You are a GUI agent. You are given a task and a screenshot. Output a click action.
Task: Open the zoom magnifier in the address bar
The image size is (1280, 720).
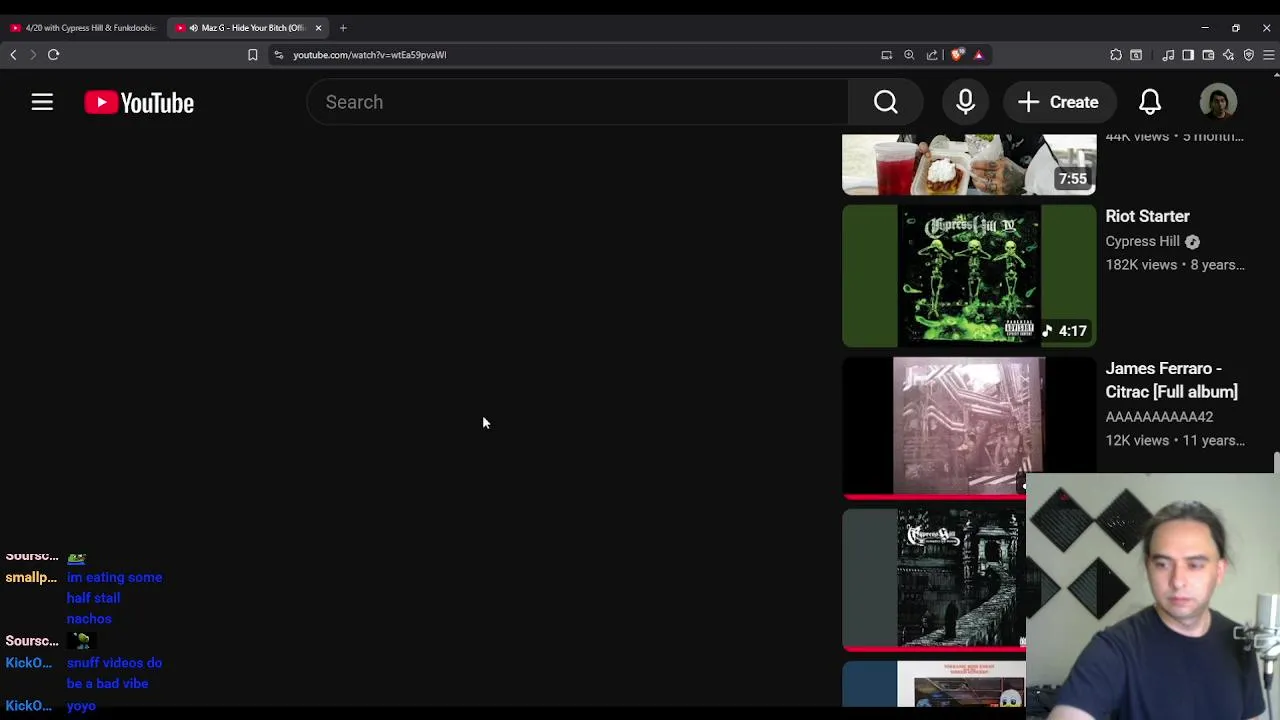(909, 55)
